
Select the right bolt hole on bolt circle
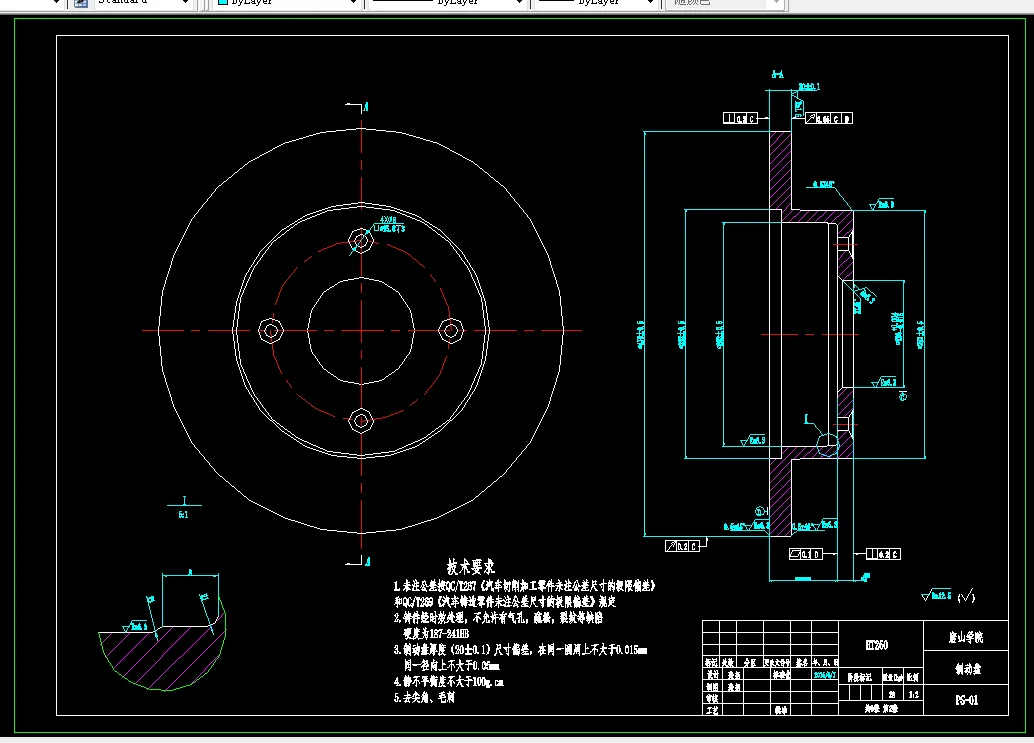pos(451,330)
